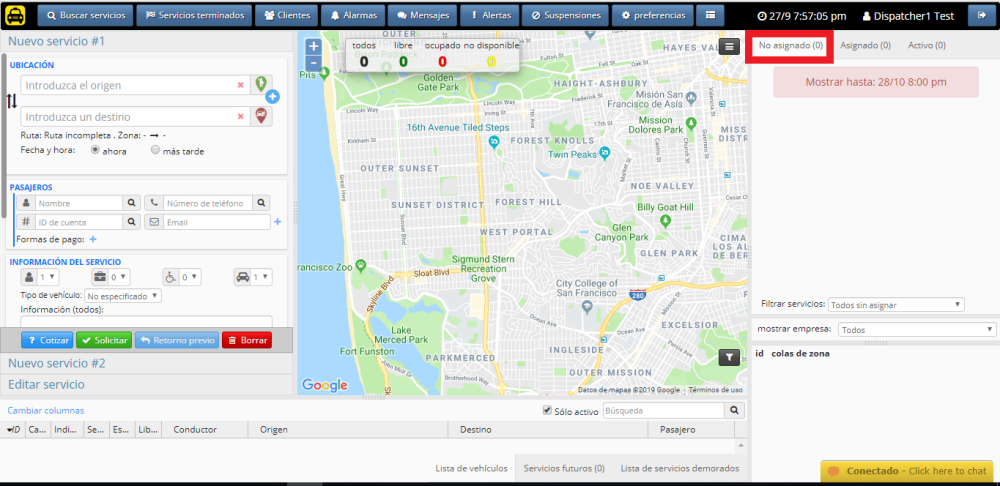Search passenger by name magnifier icon

click(x=131, y=203)
